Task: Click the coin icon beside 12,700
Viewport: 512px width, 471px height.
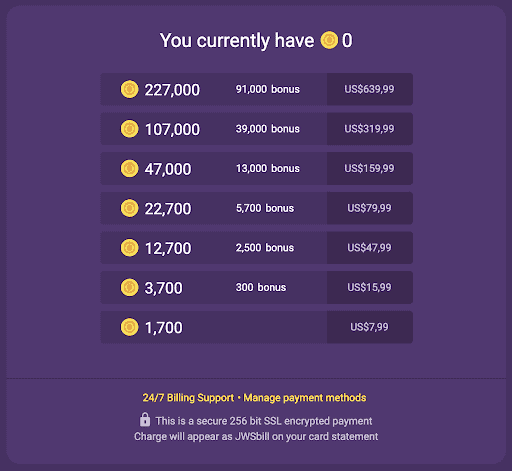Action: 129,248
